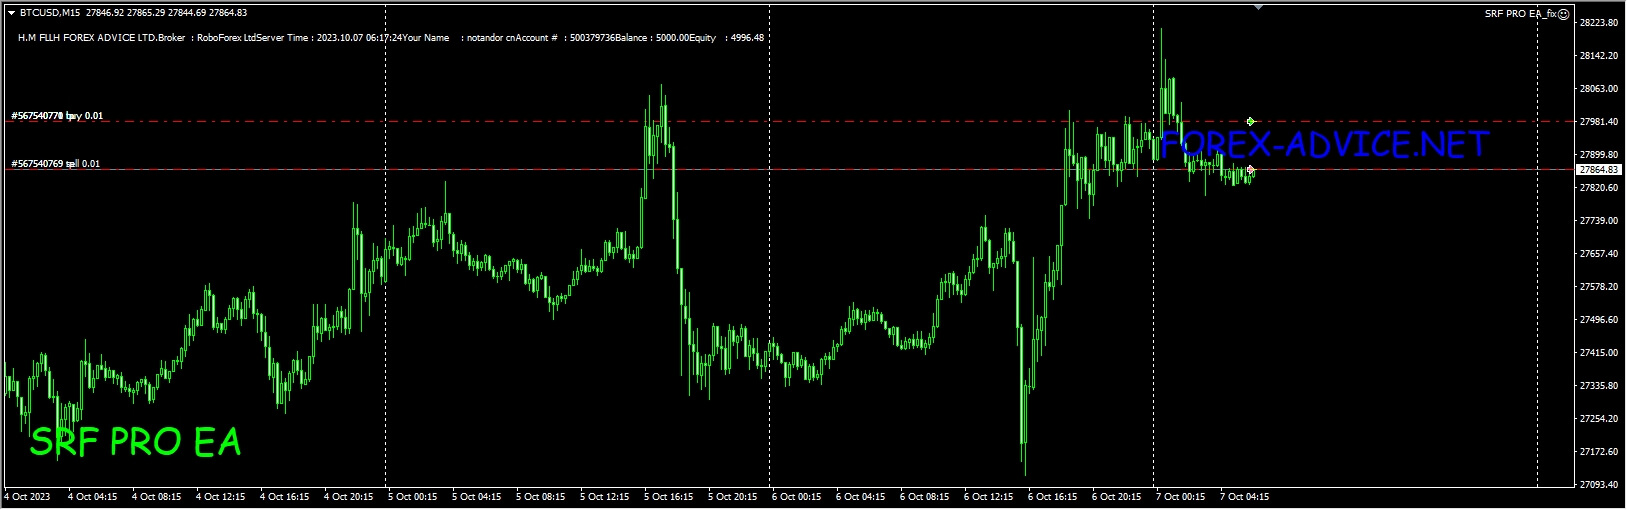Screen dimensions: 1627x510
Task: Click the 4 Oct 20:15 time label
Action: coord(348,496)
